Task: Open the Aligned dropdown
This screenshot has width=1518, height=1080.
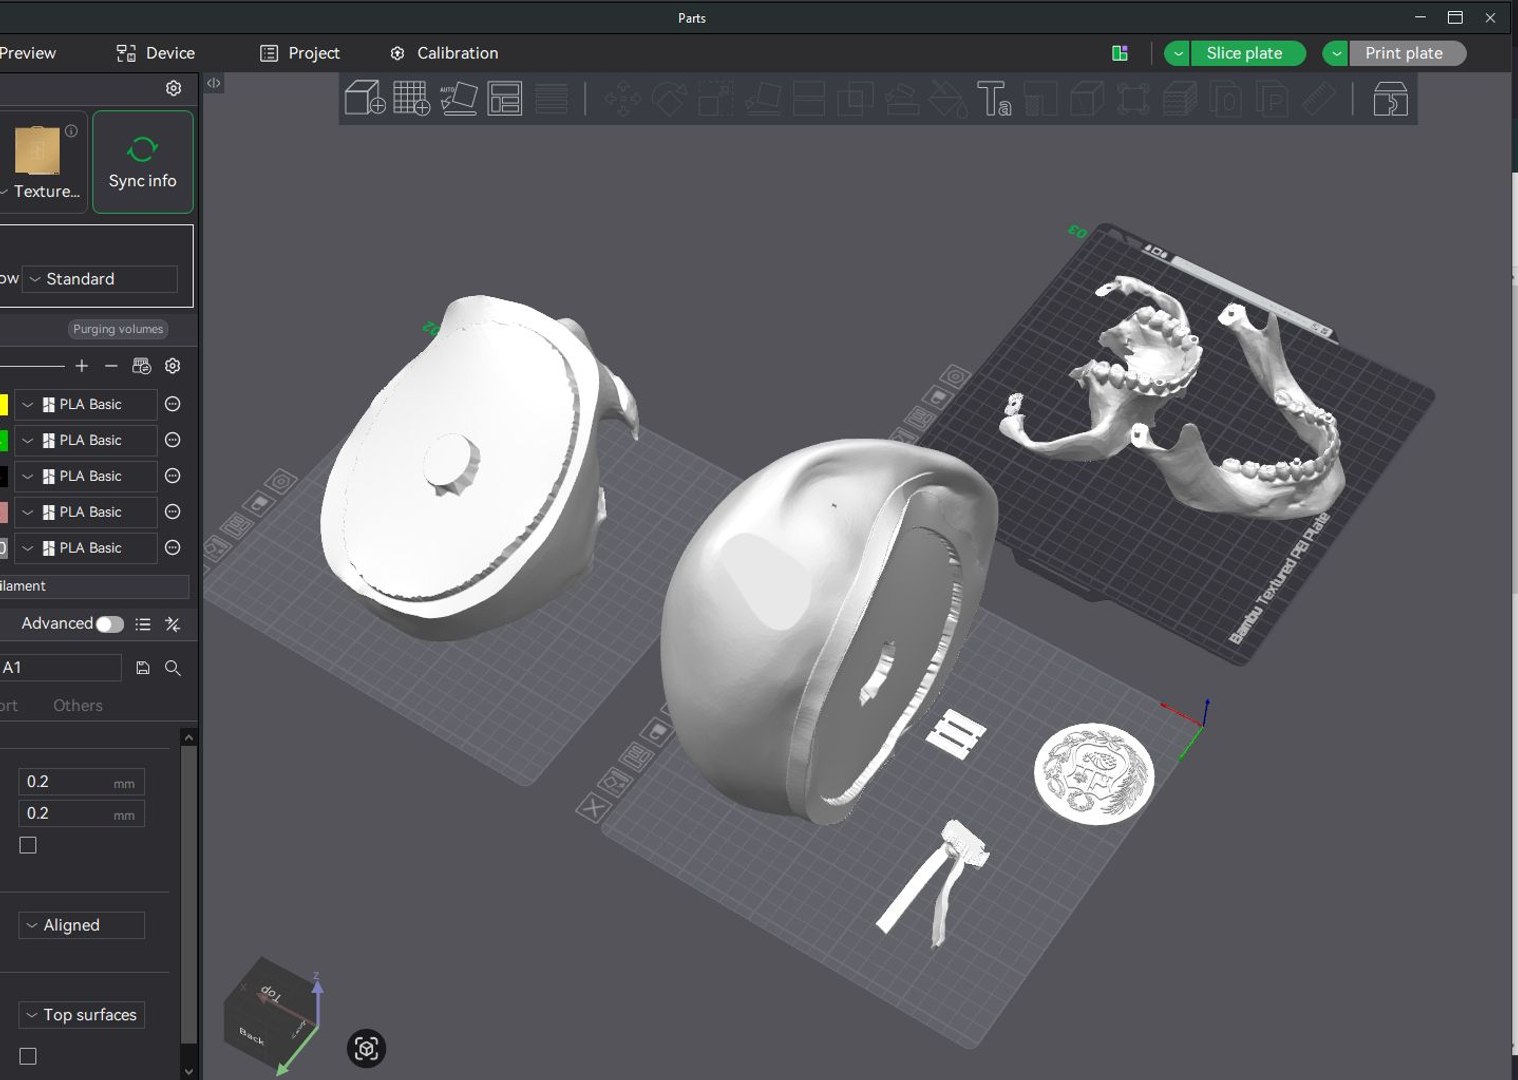Action: point(81,925)
